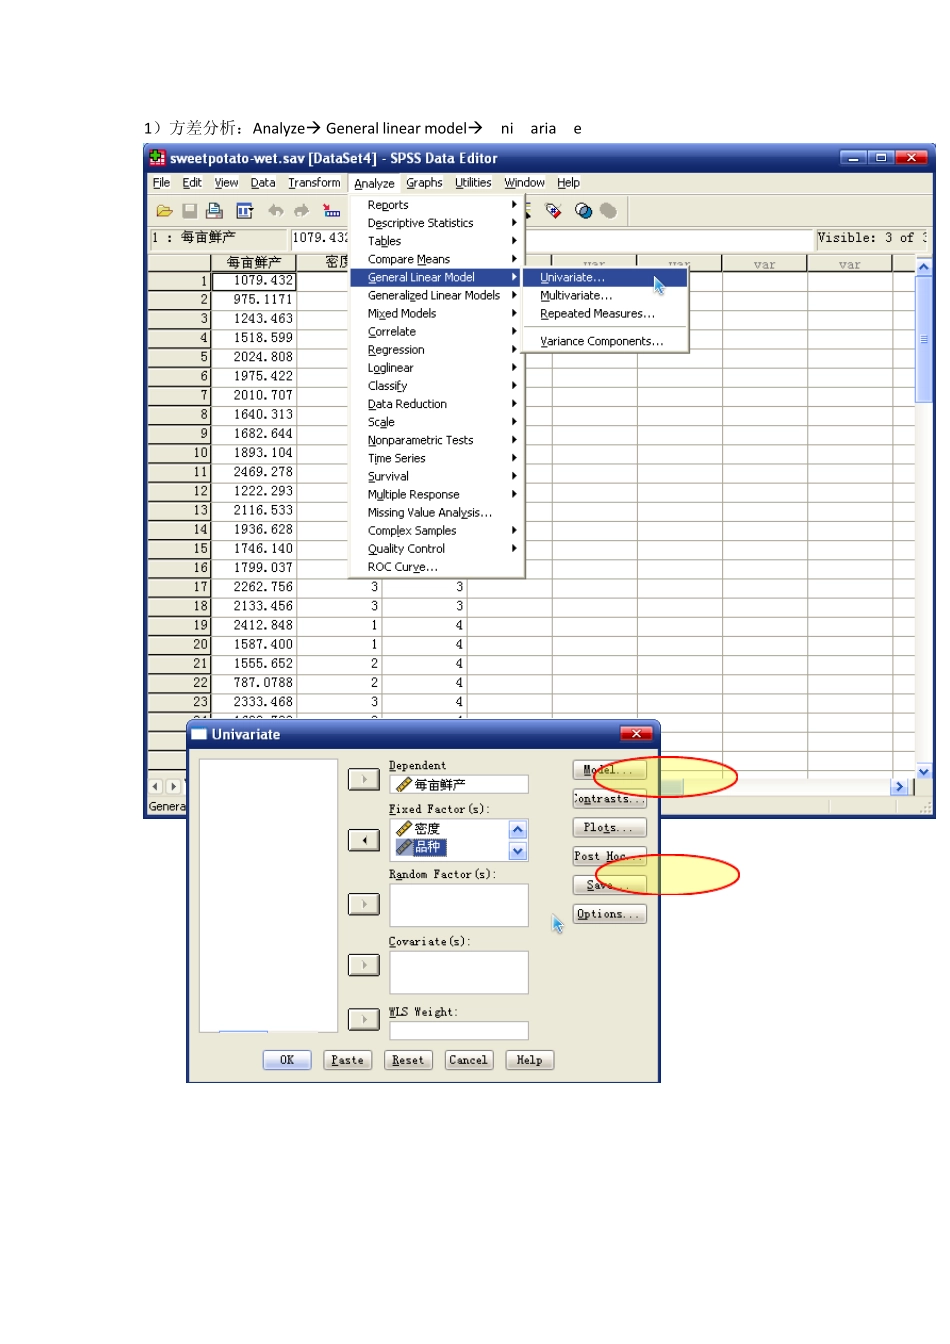Open the Data menu

point(263,183)
